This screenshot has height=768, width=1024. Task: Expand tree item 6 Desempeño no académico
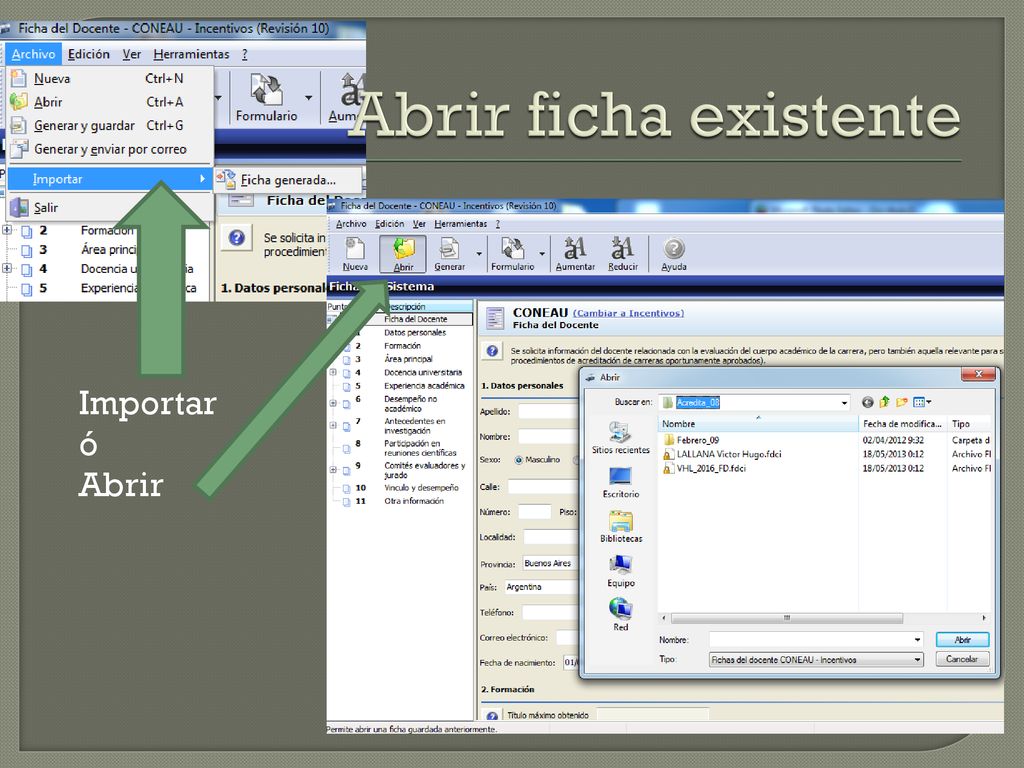tap(332, 403)
